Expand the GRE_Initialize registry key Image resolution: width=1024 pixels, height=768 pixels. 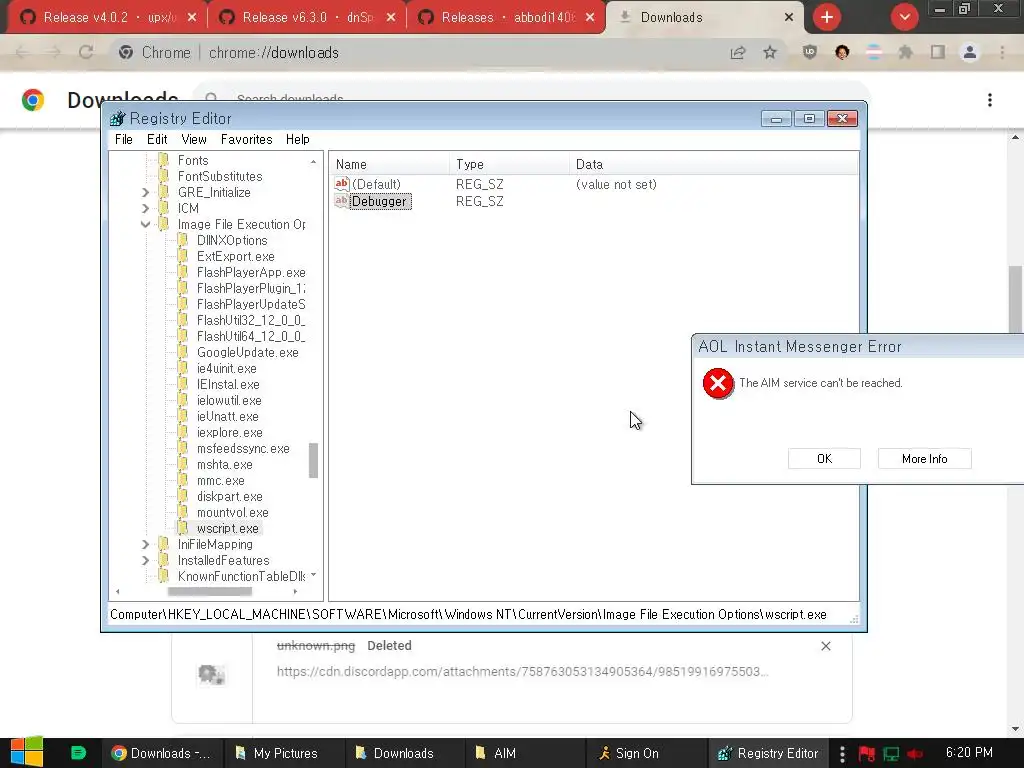pyautogui.click(x=146, y=193)
